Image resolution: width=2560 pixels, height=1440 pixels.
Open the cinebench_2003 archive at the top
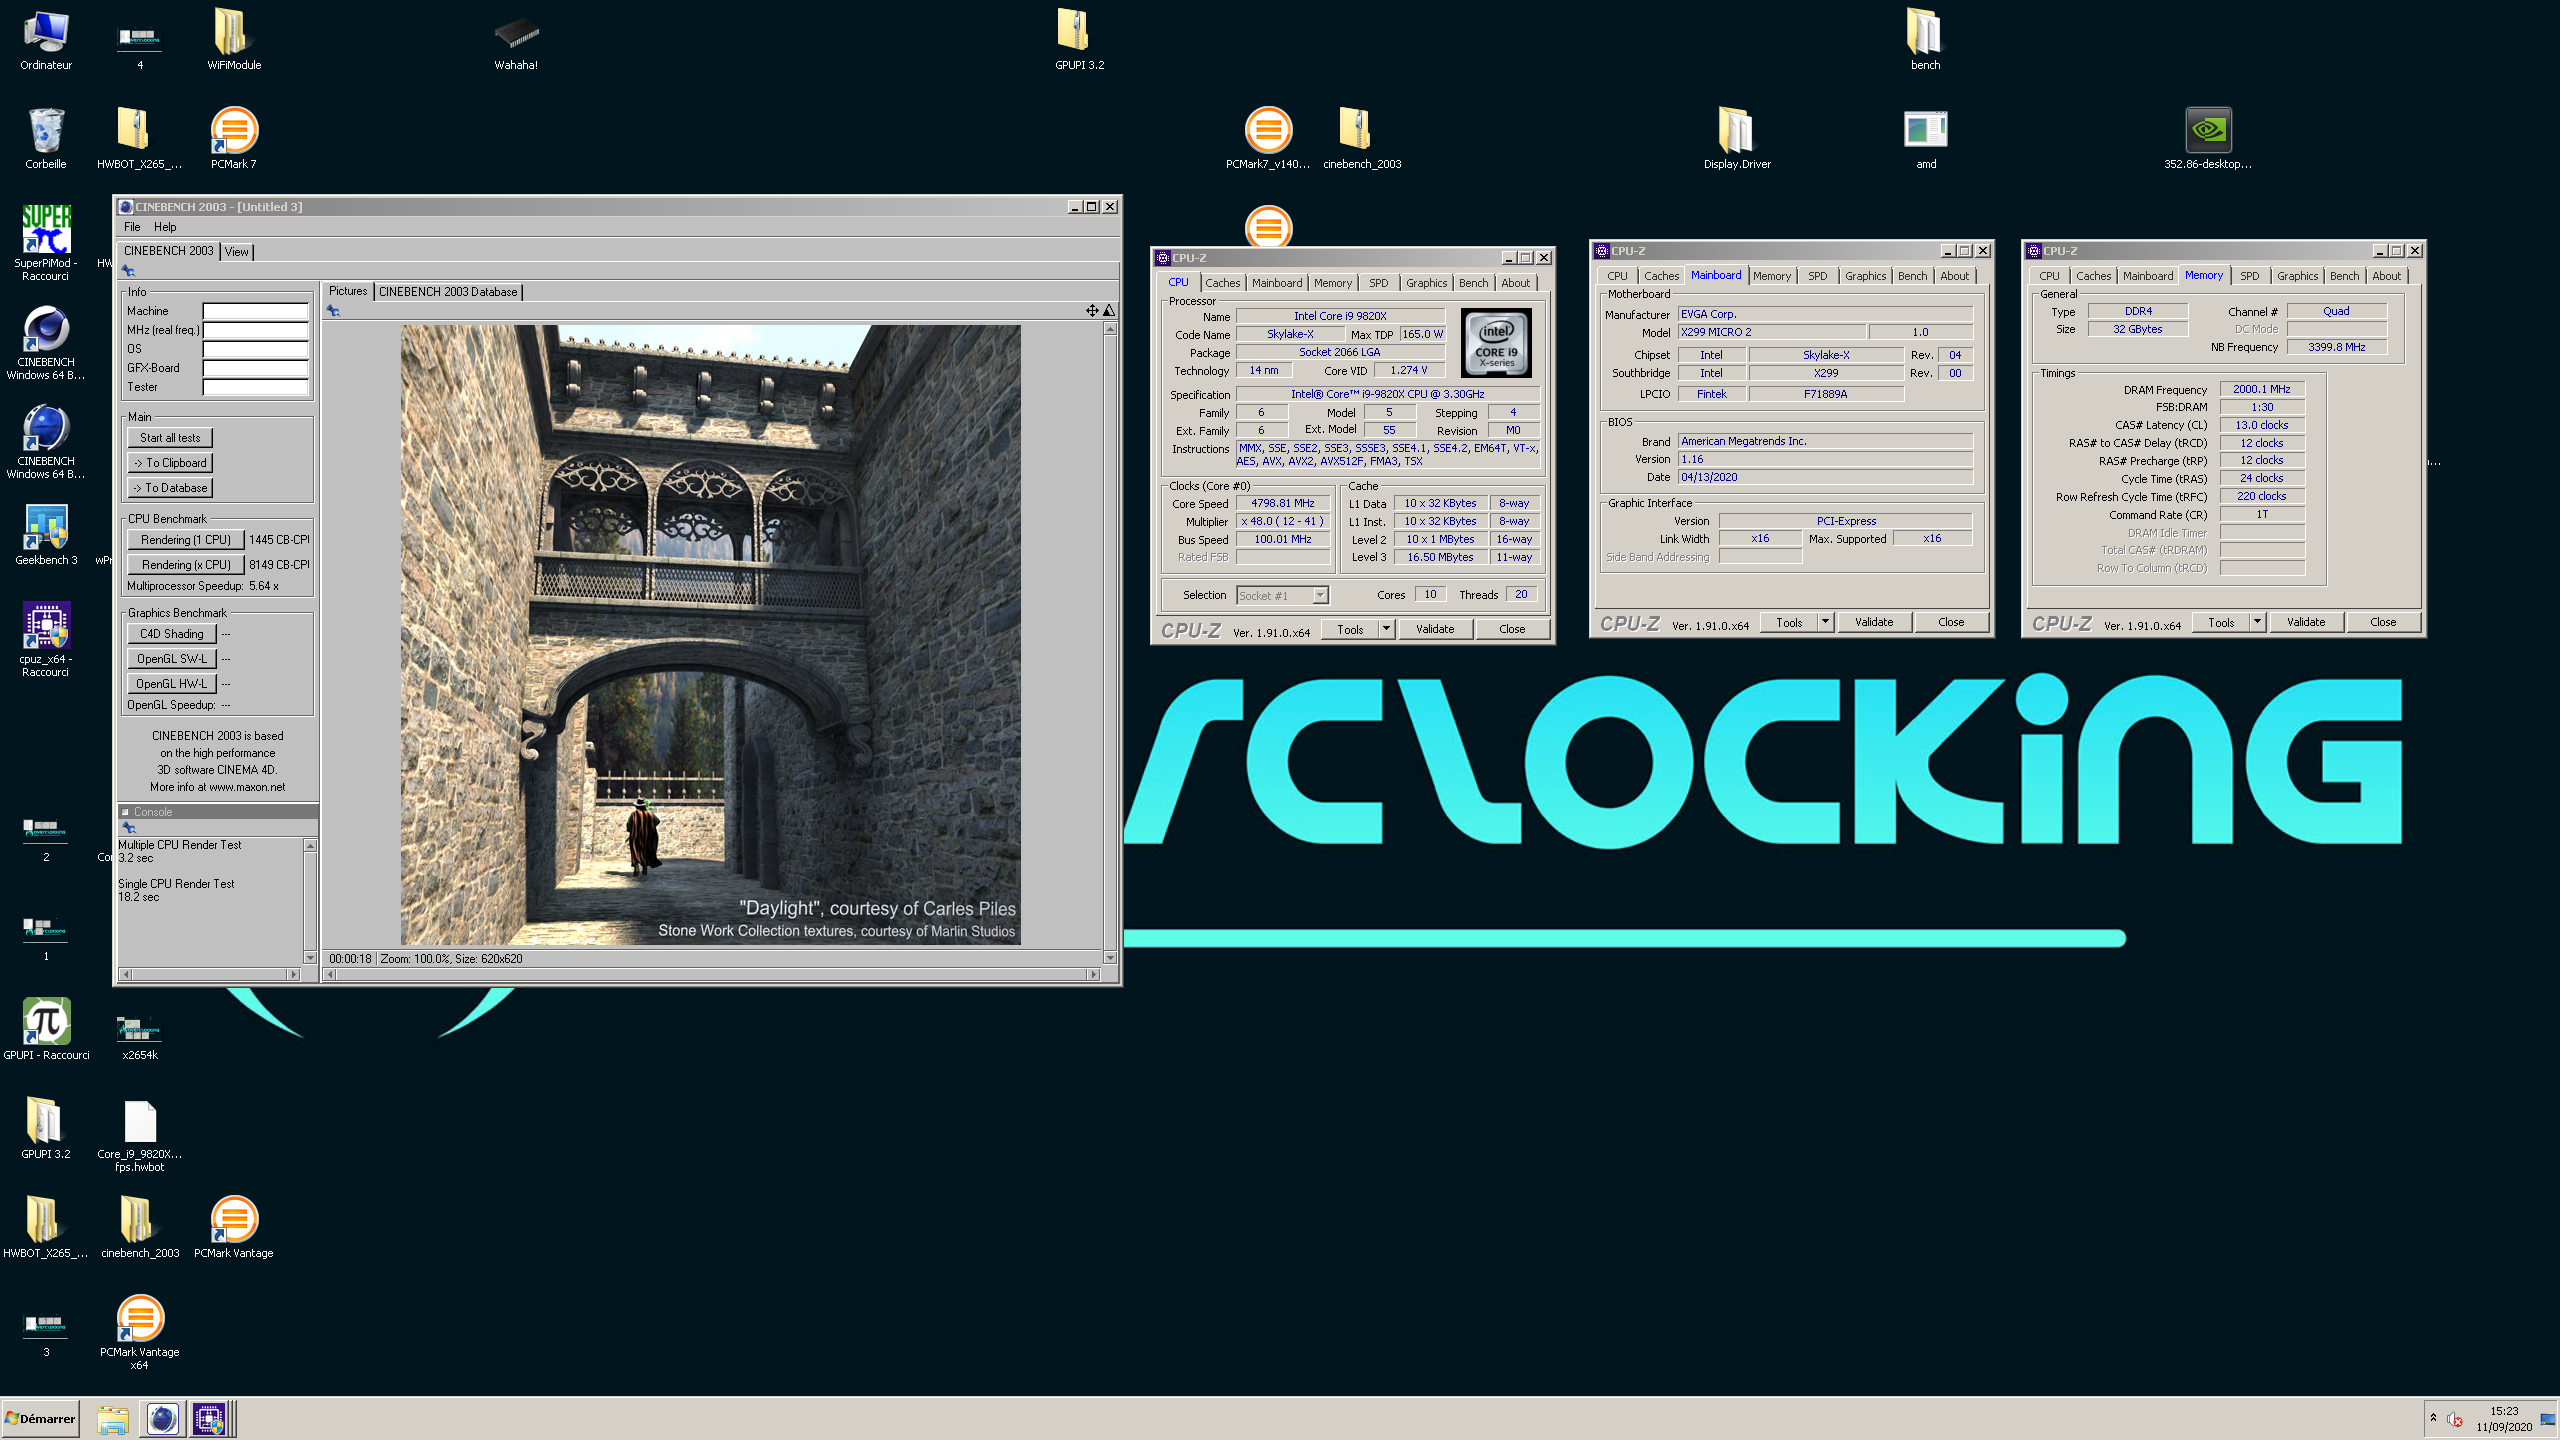click(x=1361, y=139)
